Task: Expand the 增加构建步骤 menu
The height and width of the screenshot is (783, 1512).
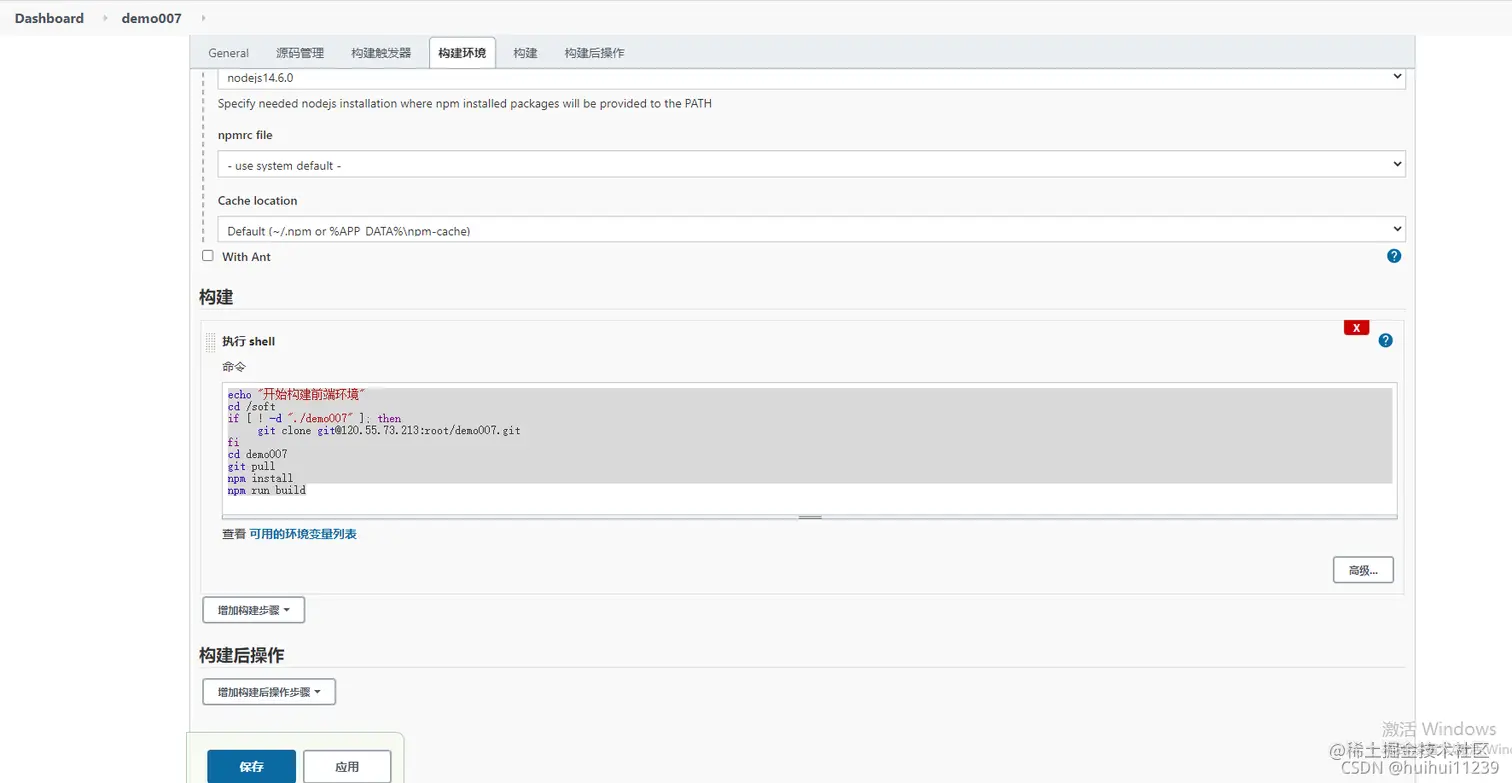Action: coord(254,610)
